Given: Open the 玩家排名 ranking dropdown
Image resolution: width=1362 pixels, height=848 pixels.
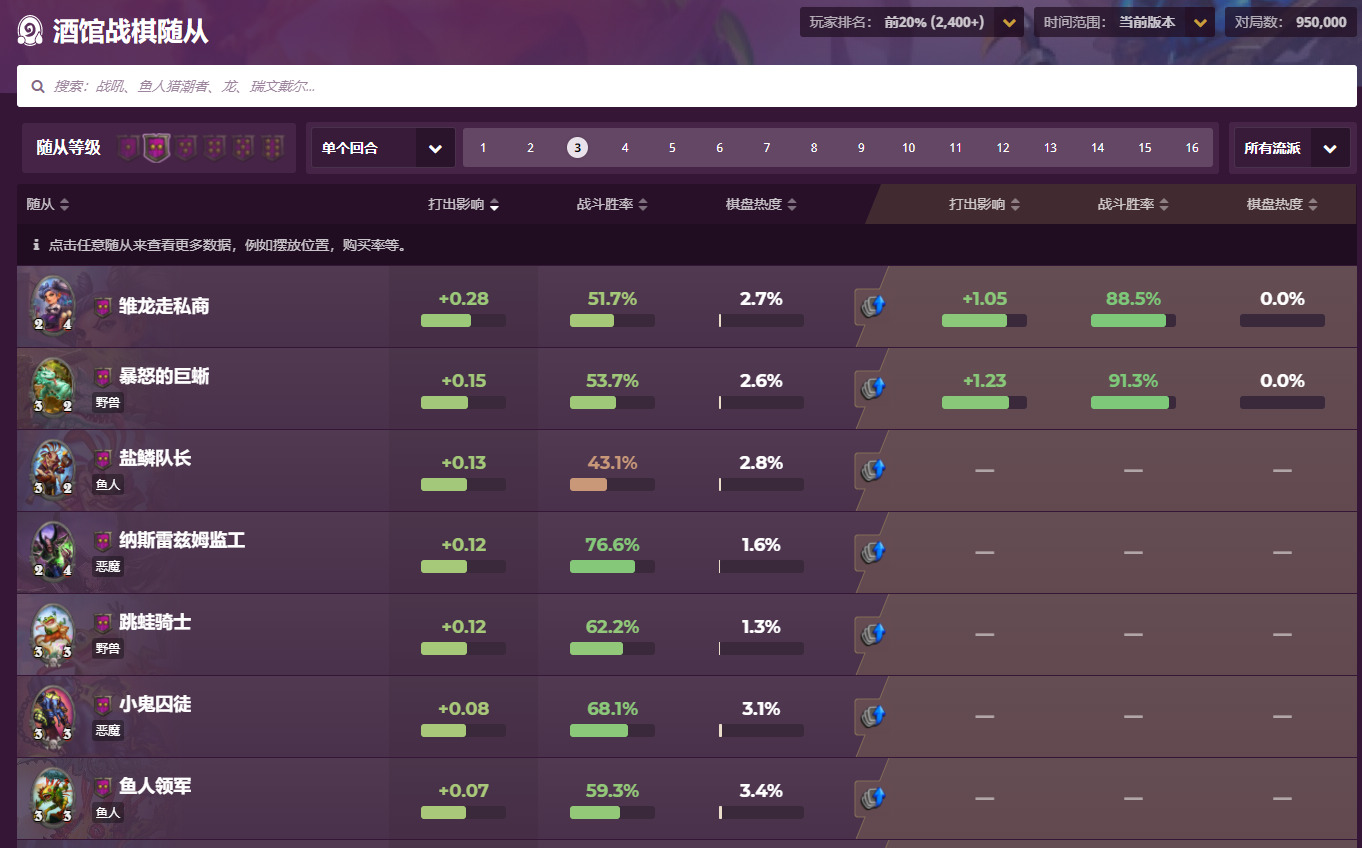Looking at the screenshot, I should [1009, 22].
